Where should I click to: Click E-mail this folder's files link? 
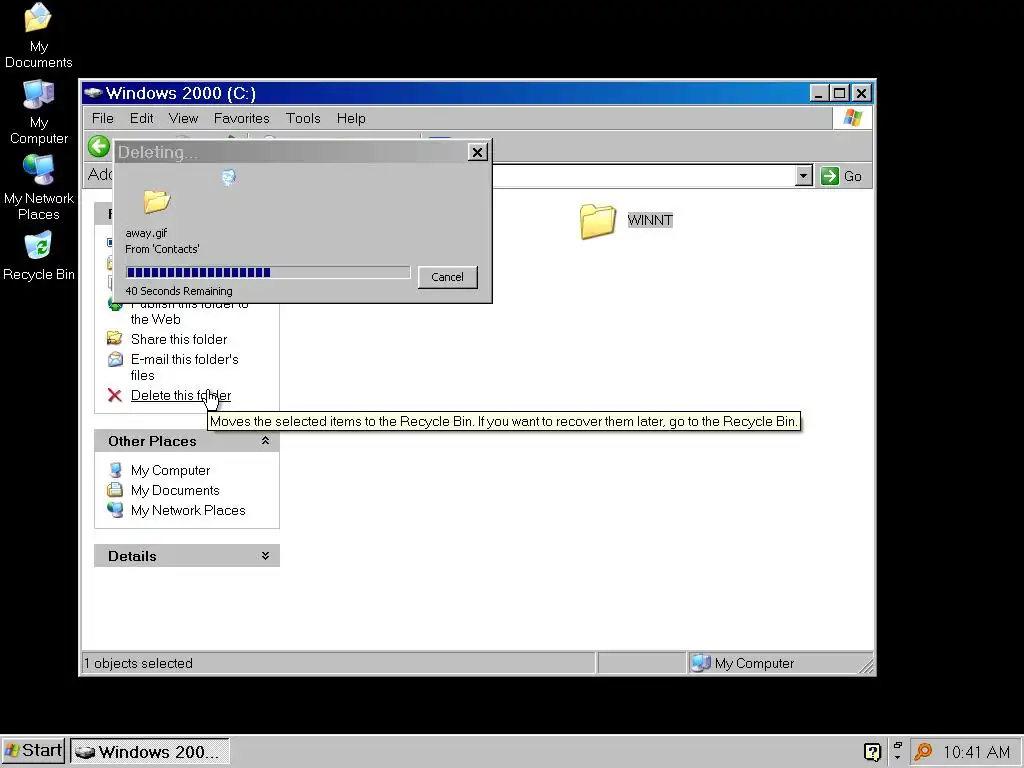(x=184, y=367)
